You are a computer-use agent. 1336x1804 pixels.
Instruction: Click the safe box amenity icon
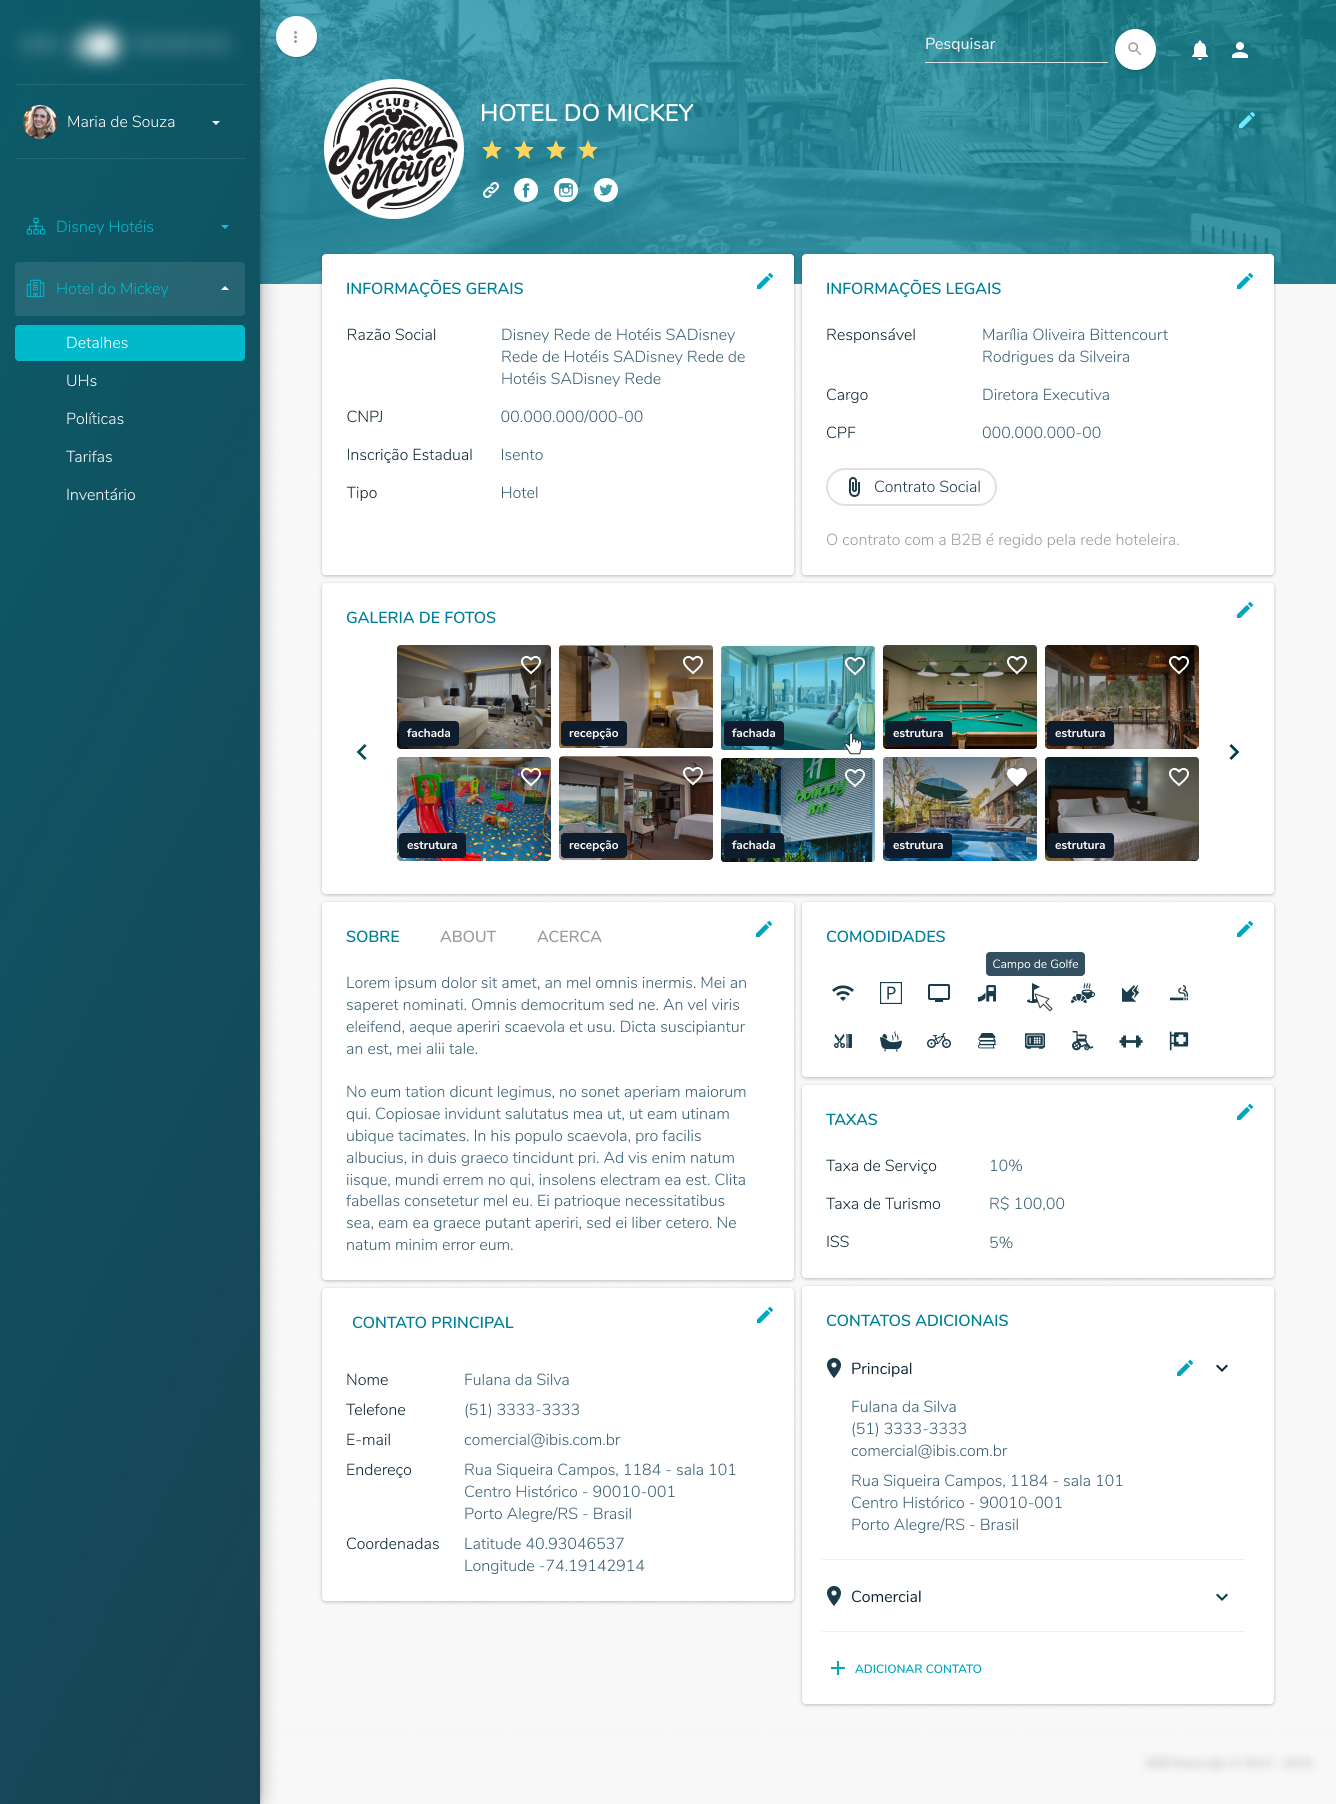tap(1035, 1041)
